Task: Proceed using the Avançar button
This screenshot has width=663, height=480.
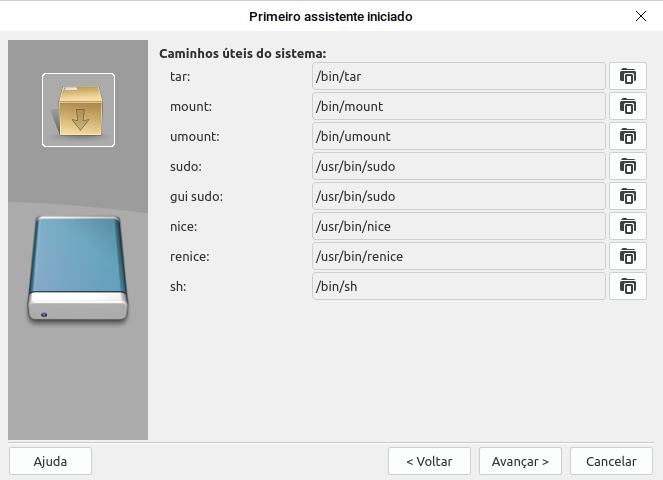Action: (520, 461)
